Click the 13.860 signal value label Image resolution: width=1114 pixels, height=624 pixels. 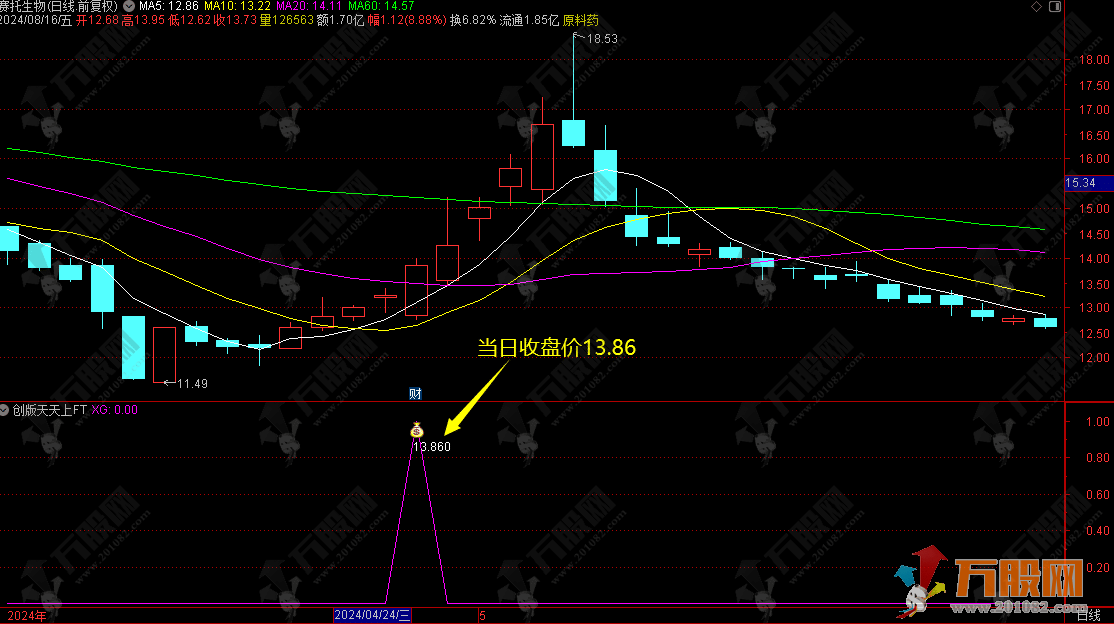pos(432,447)
